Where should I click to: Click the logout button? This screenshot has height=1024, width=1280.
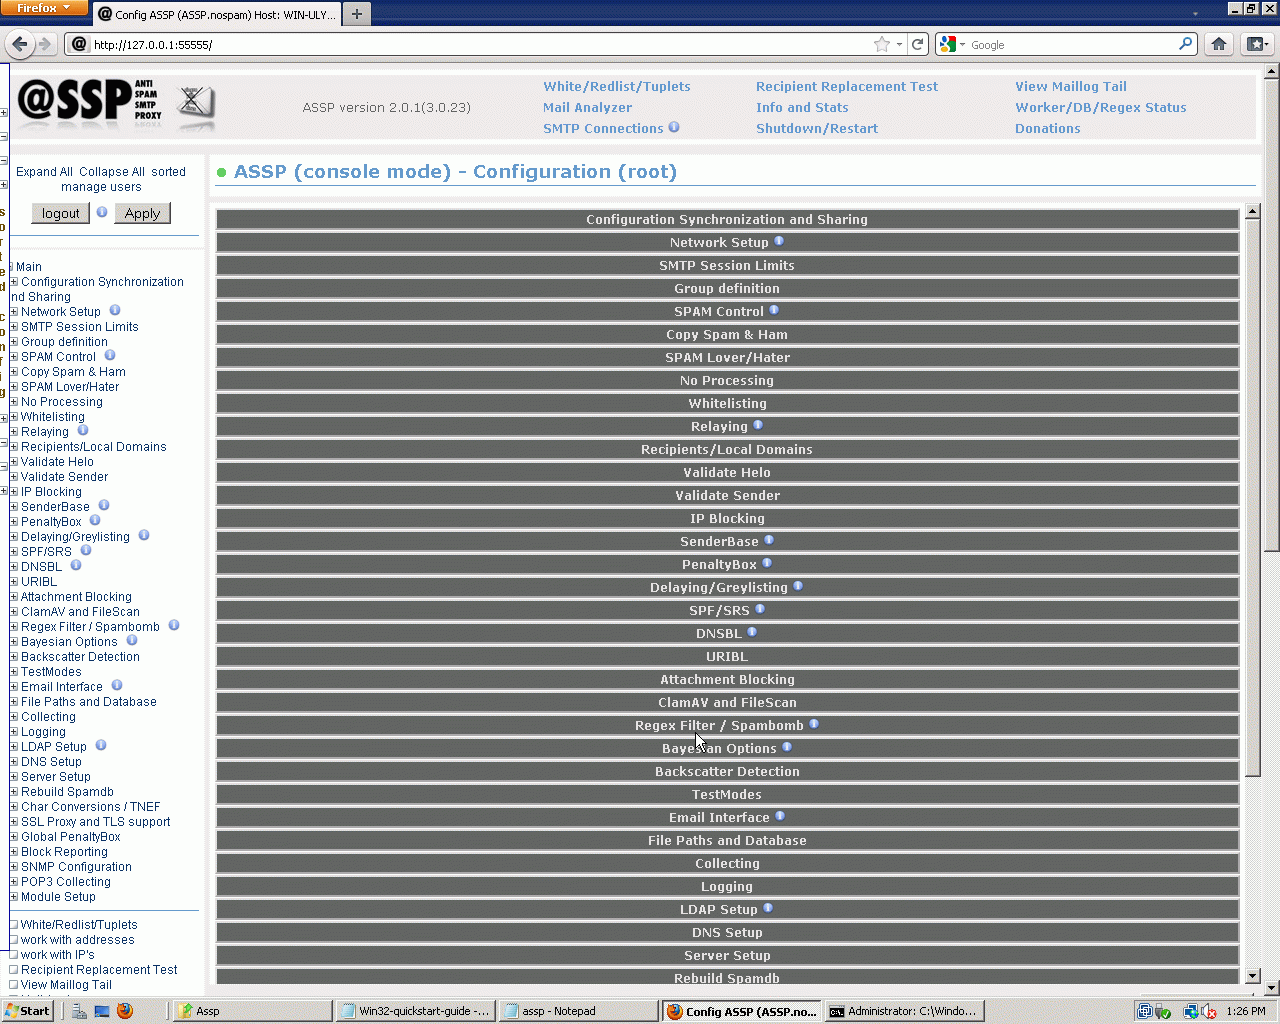tap(60, 213)
